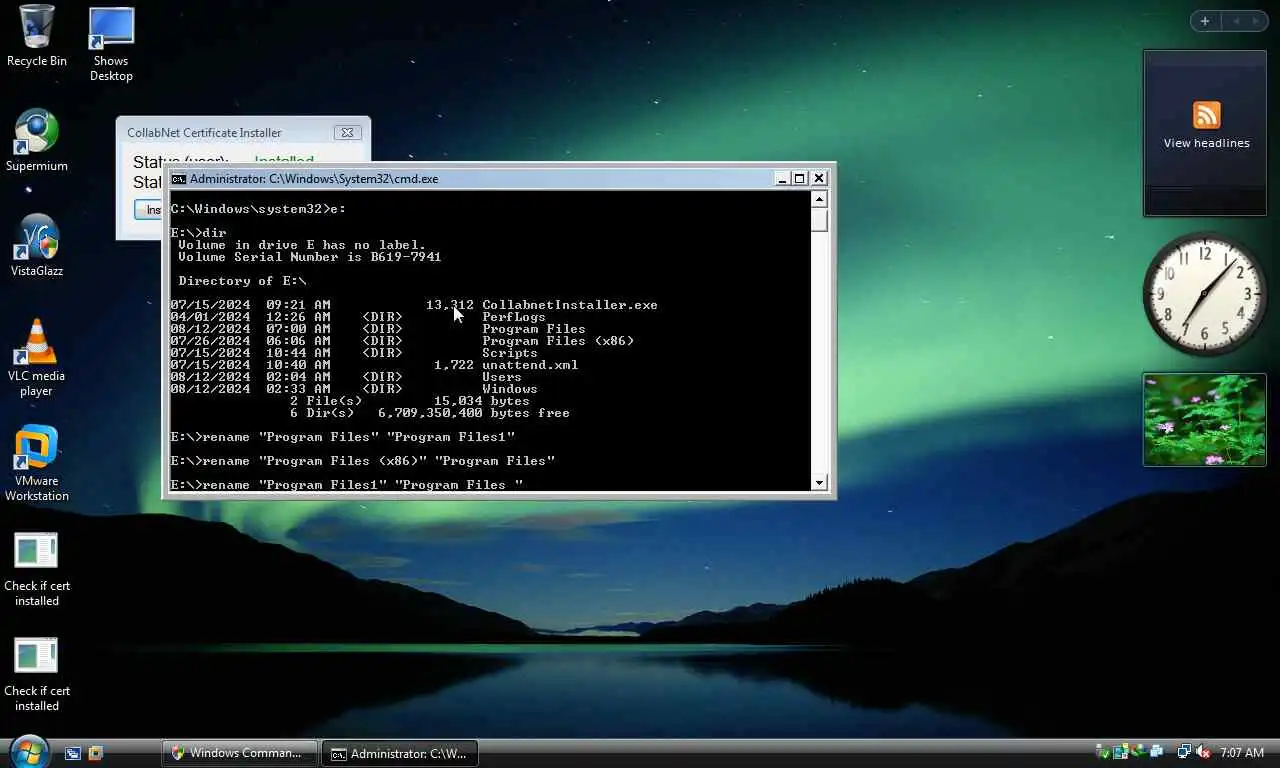Click the printer-like tray icon
1280x768 pixels.
1157,752
